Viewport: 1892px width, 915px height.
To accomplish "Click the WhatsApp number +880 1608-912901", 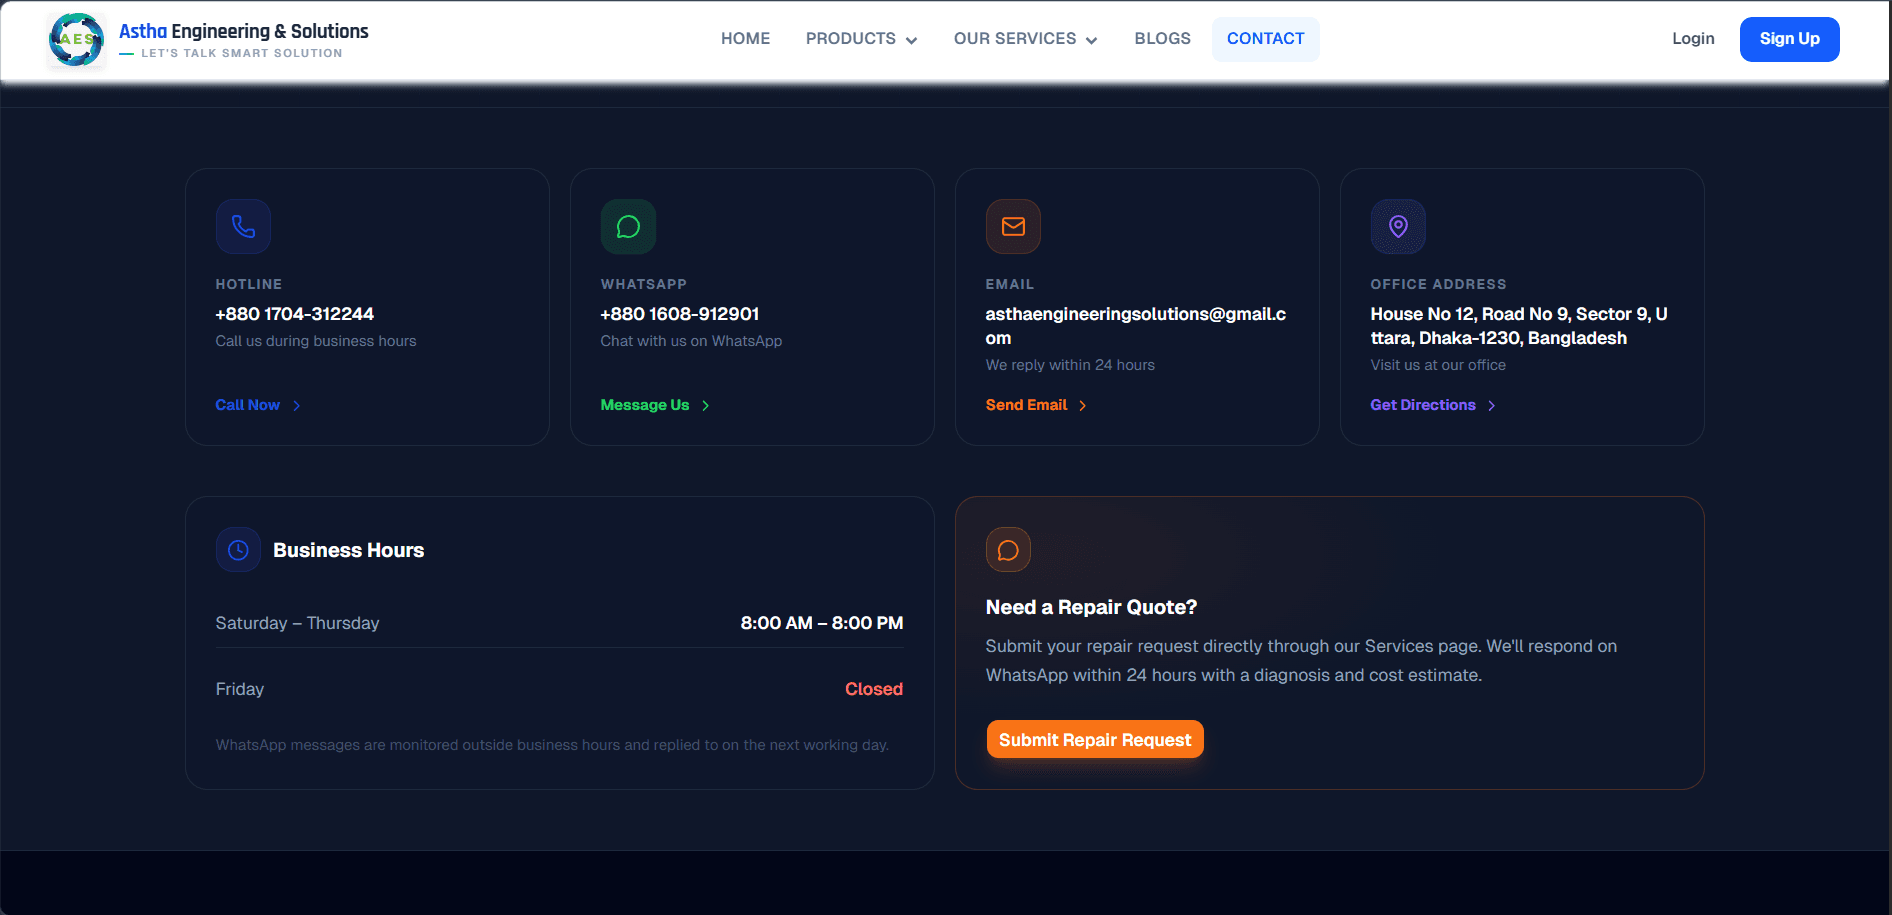I will (679, 314).
